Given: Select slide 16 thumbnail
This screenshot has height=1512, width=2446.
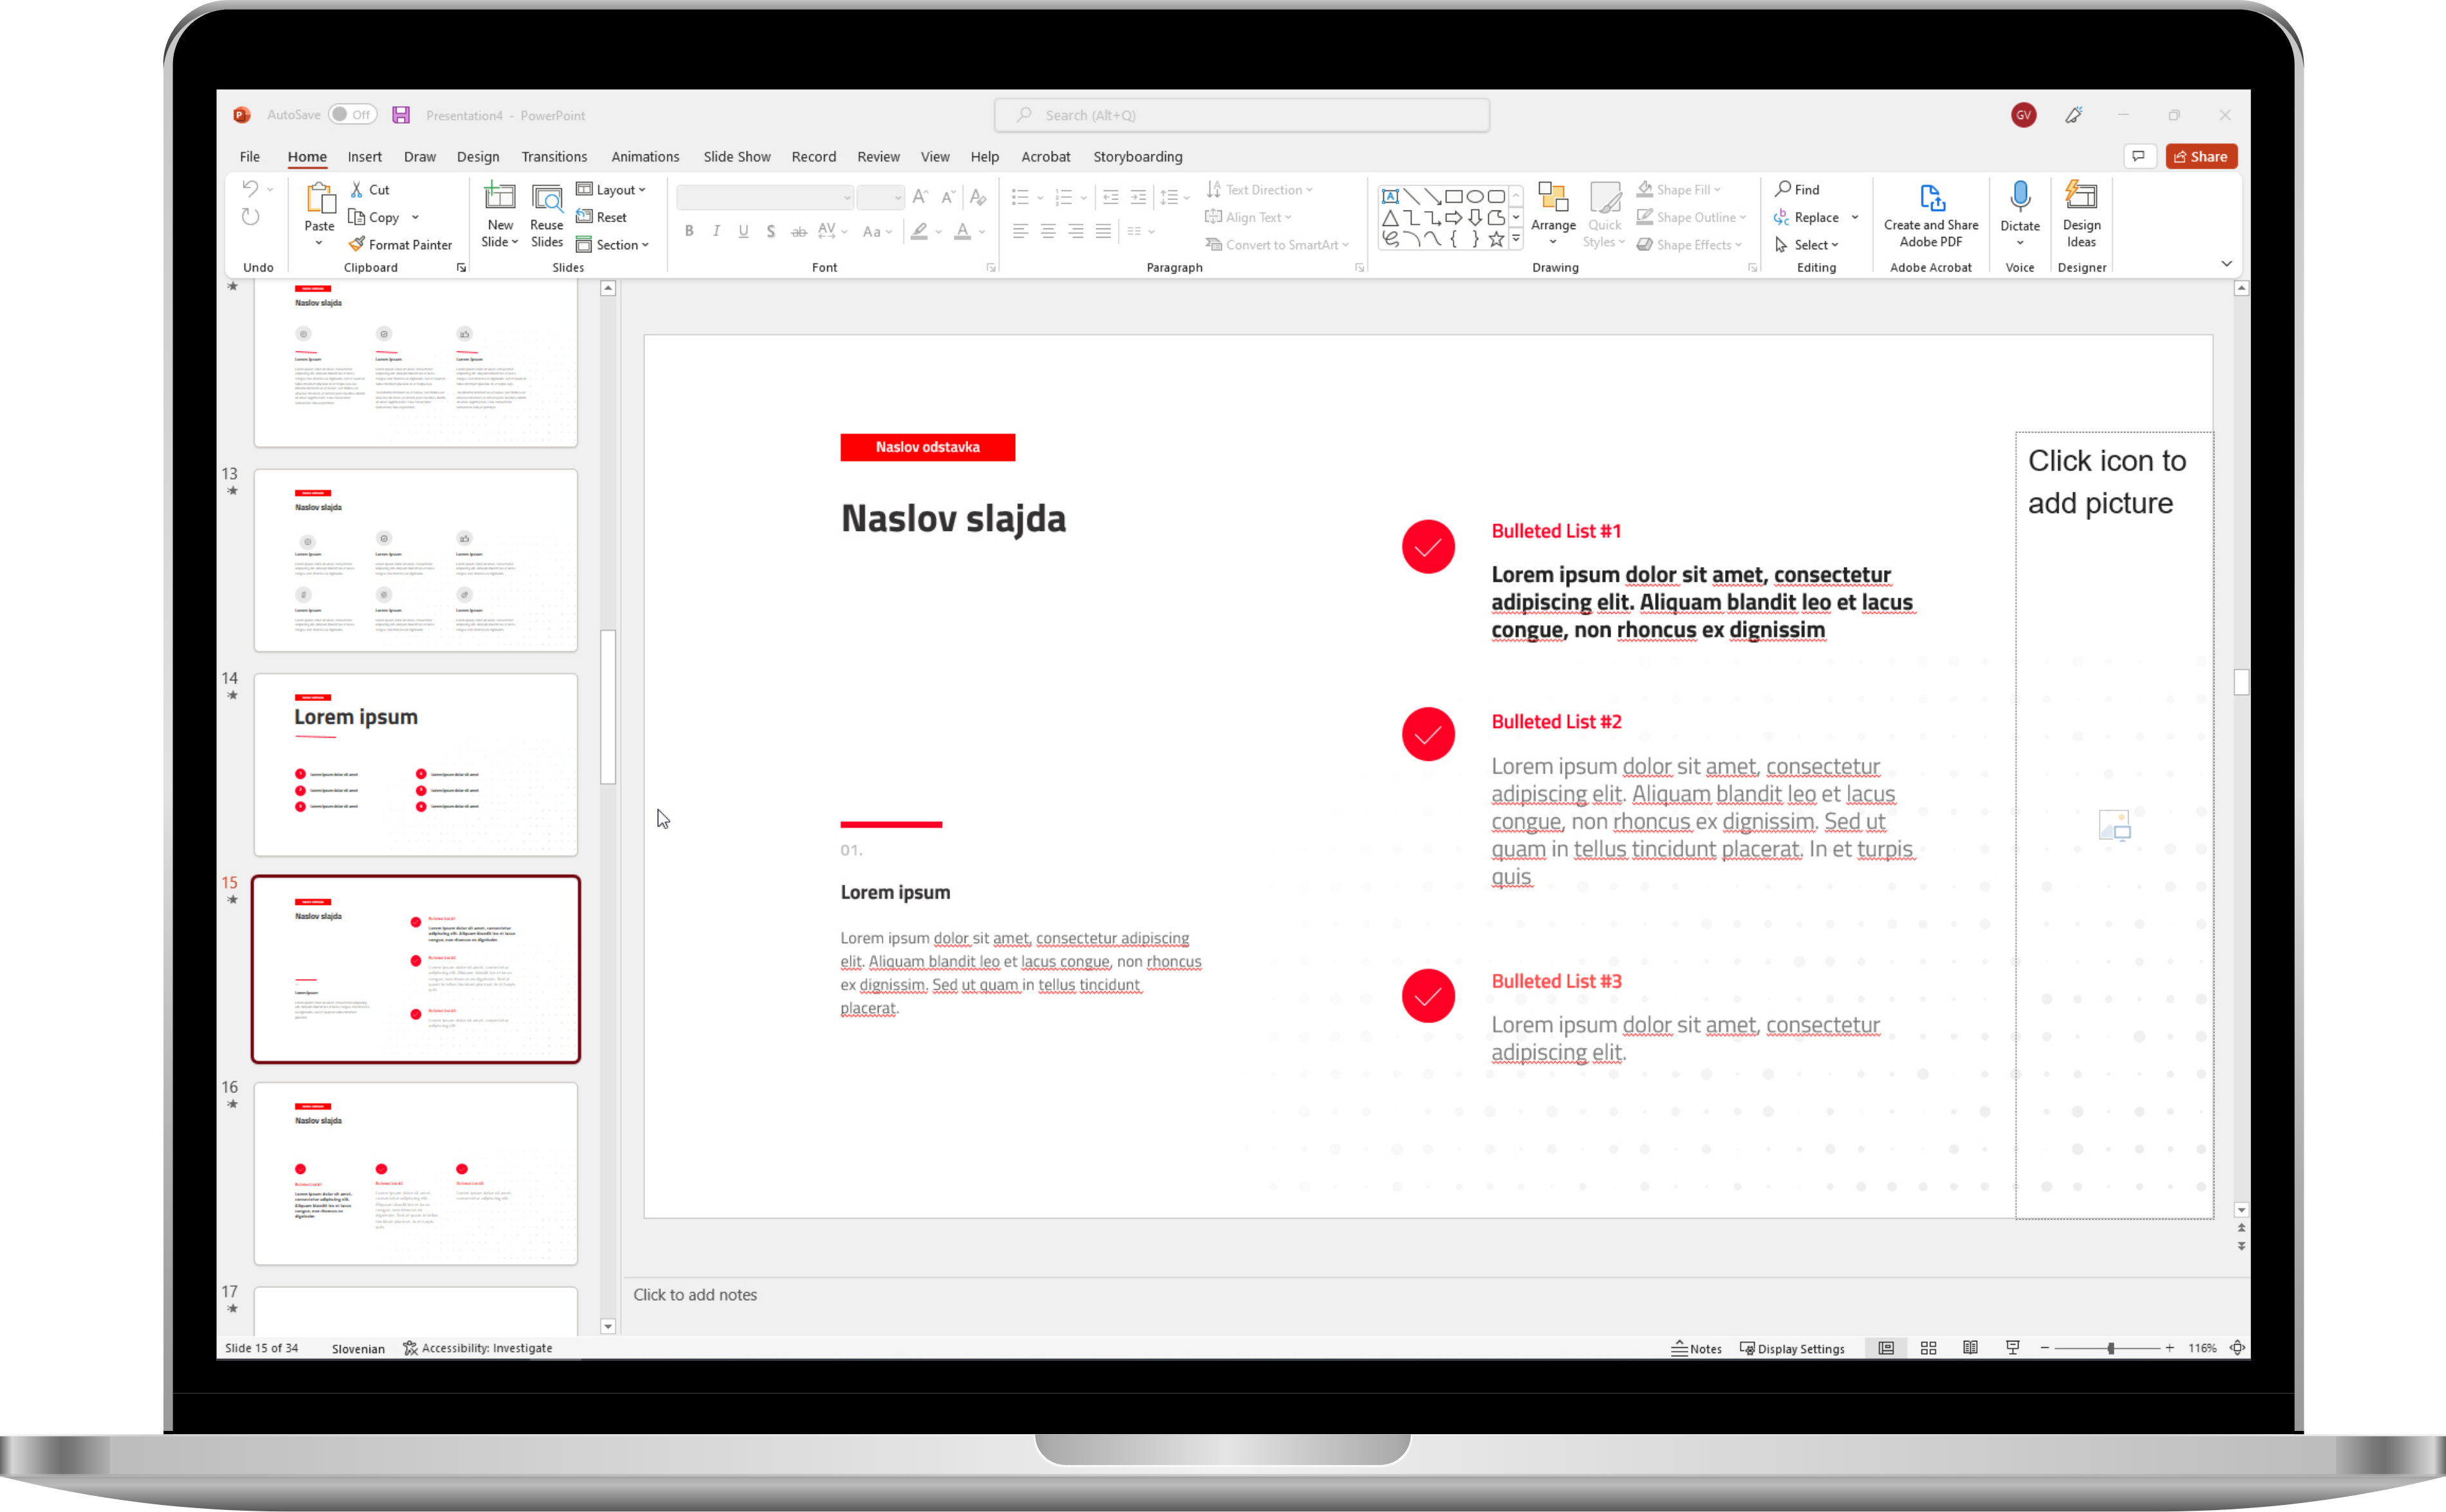Looking at the screenshot, I should pos(415,1173).
